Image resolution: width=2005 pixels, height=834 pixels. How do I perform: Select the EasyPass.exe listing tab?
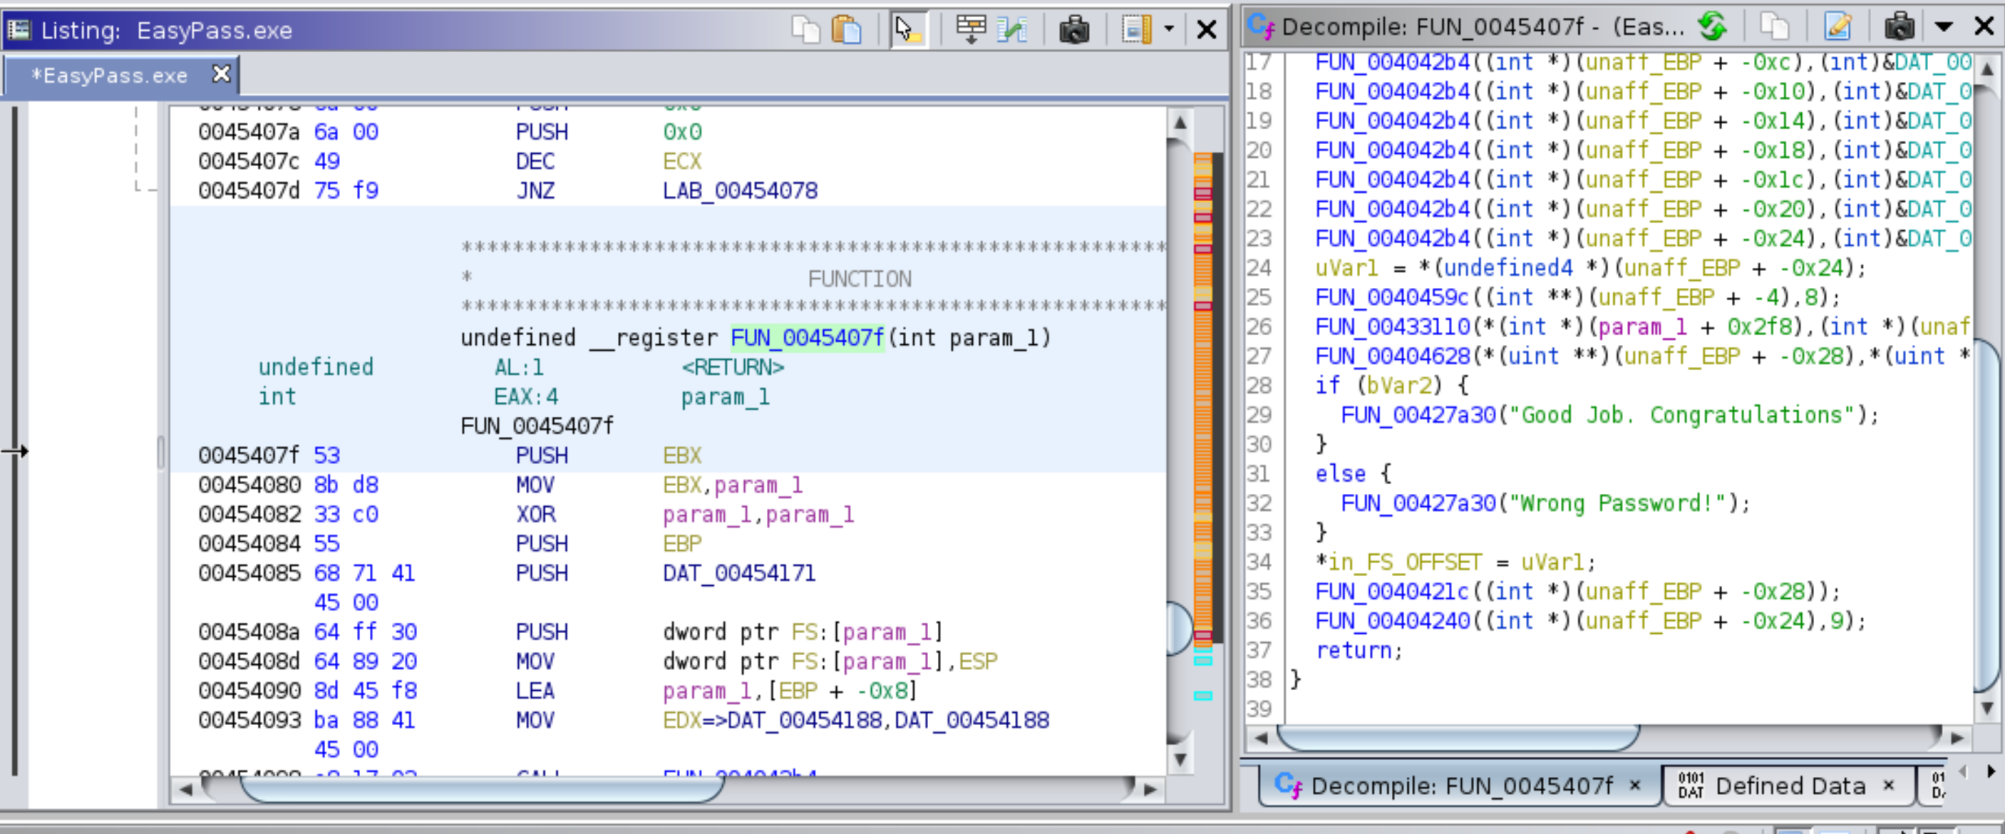tap(109, 76)
